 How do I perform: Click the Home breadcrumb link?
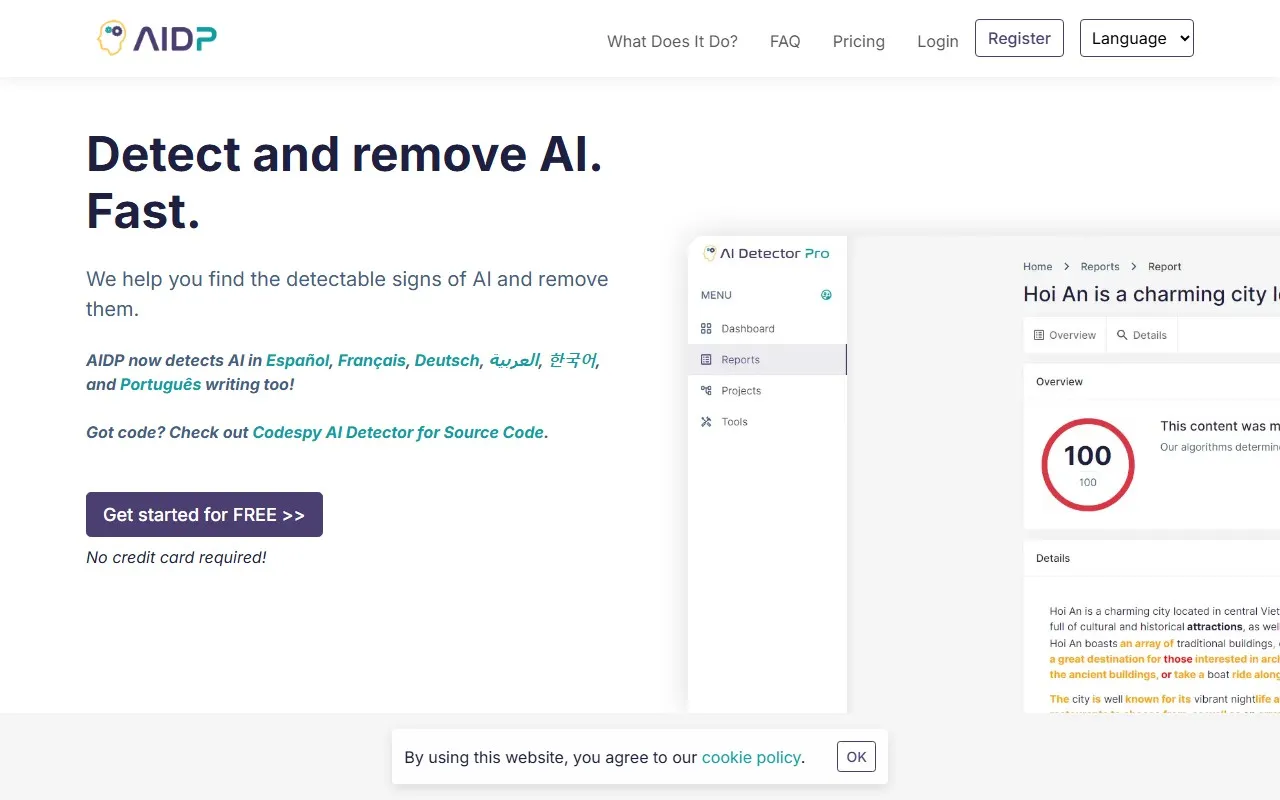1037,266
